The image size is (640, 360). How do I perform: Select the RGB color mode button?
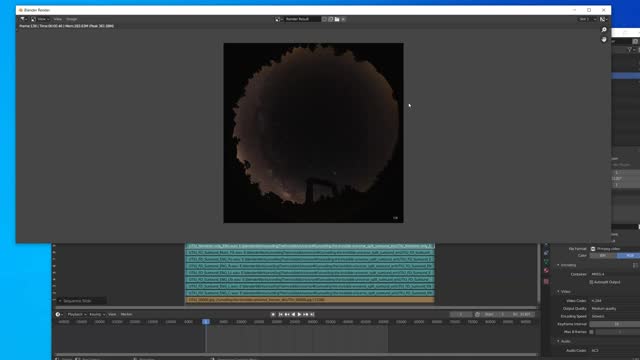(629, 256)
